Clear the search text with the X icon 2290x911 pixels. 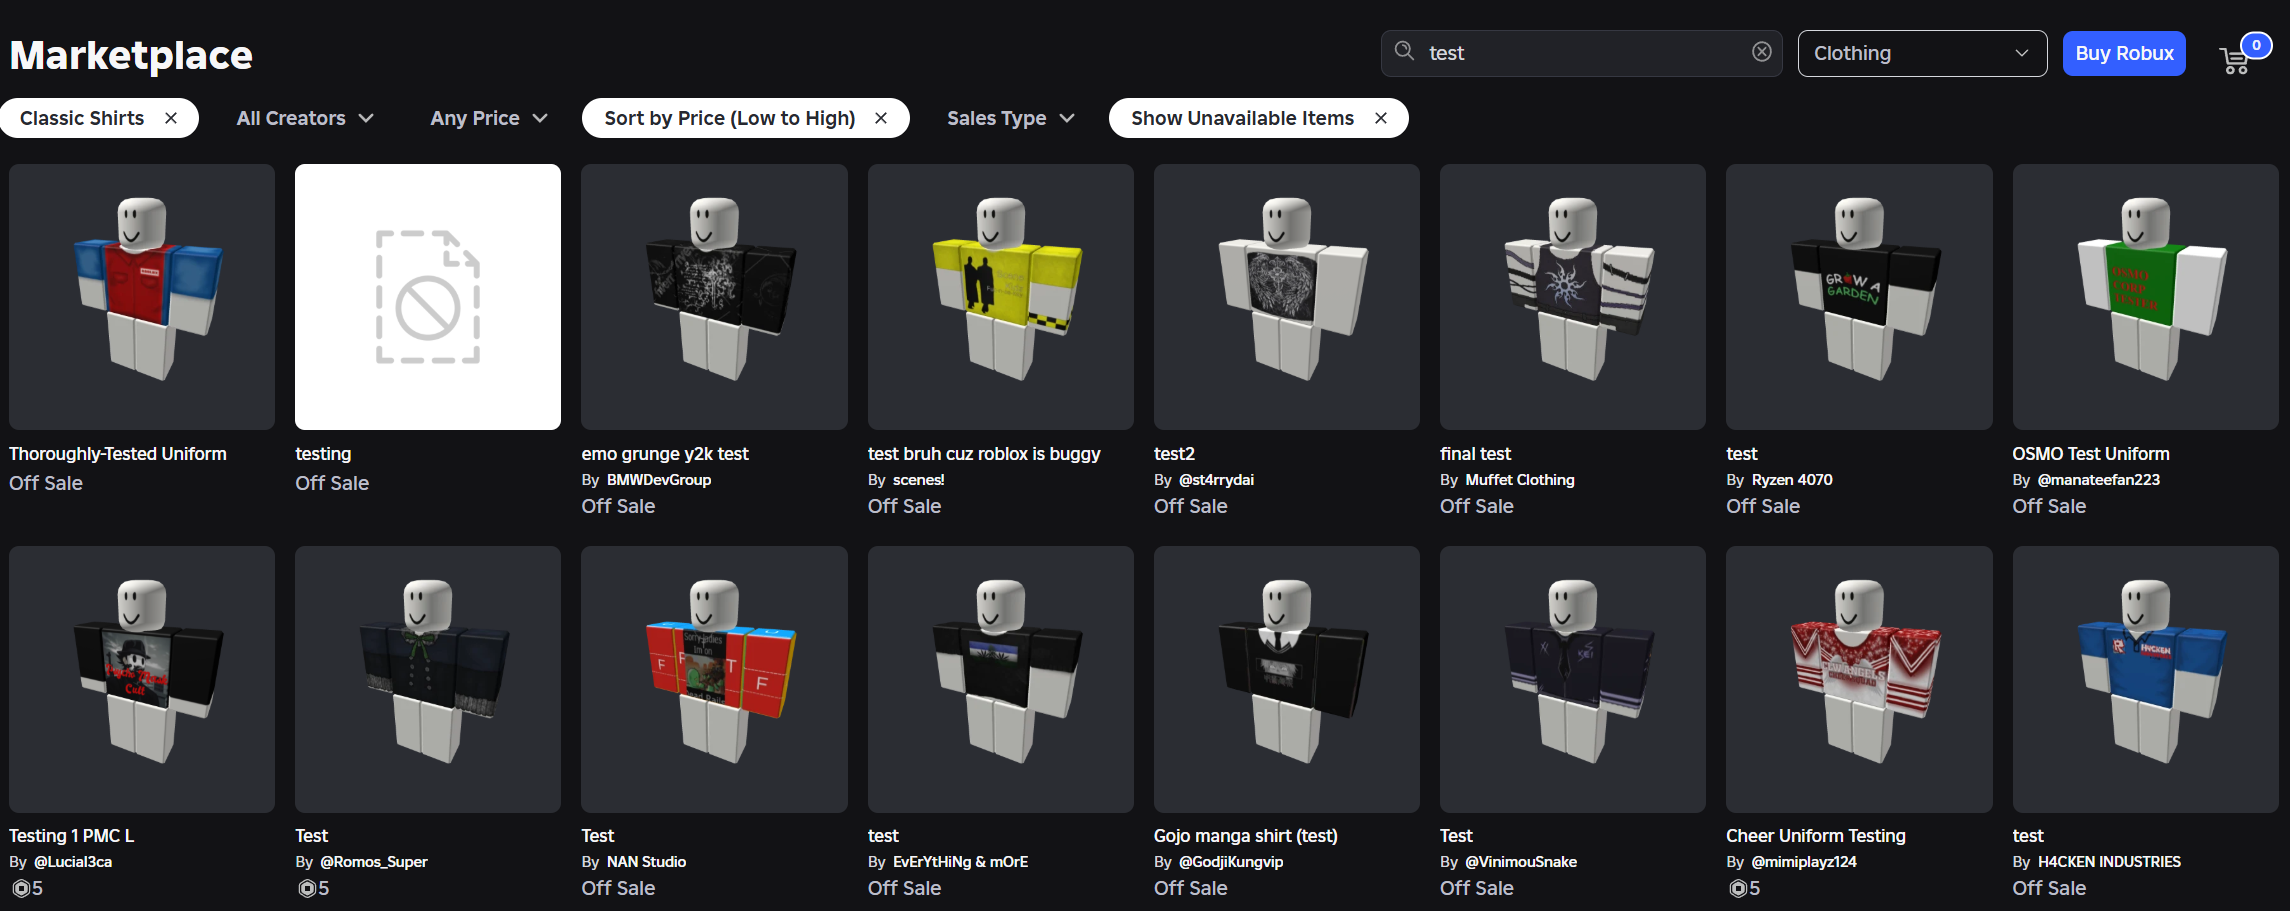click(1762, 52)
